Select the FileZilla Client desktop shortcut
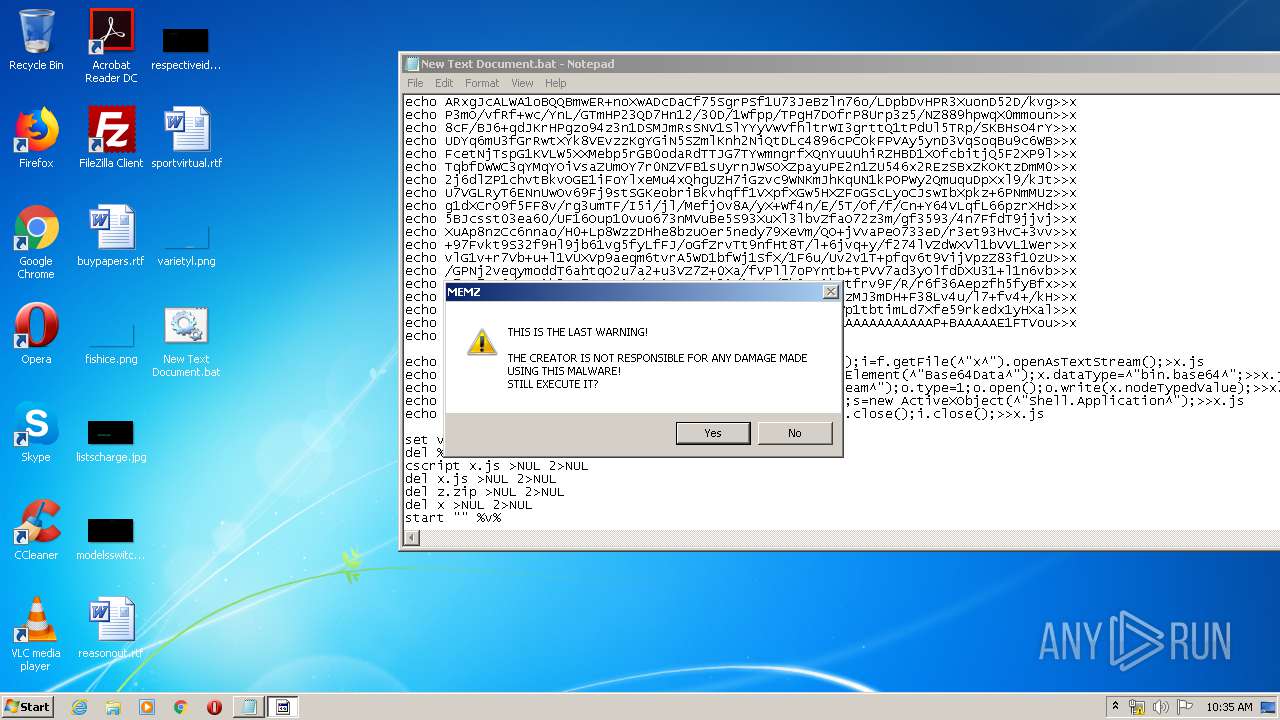Screen dimensions: 1280x720 111,138
